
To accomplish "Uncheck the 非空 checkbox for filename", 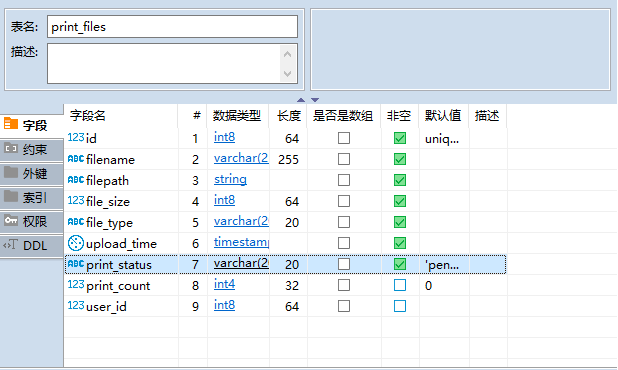I will click(400, 159).
